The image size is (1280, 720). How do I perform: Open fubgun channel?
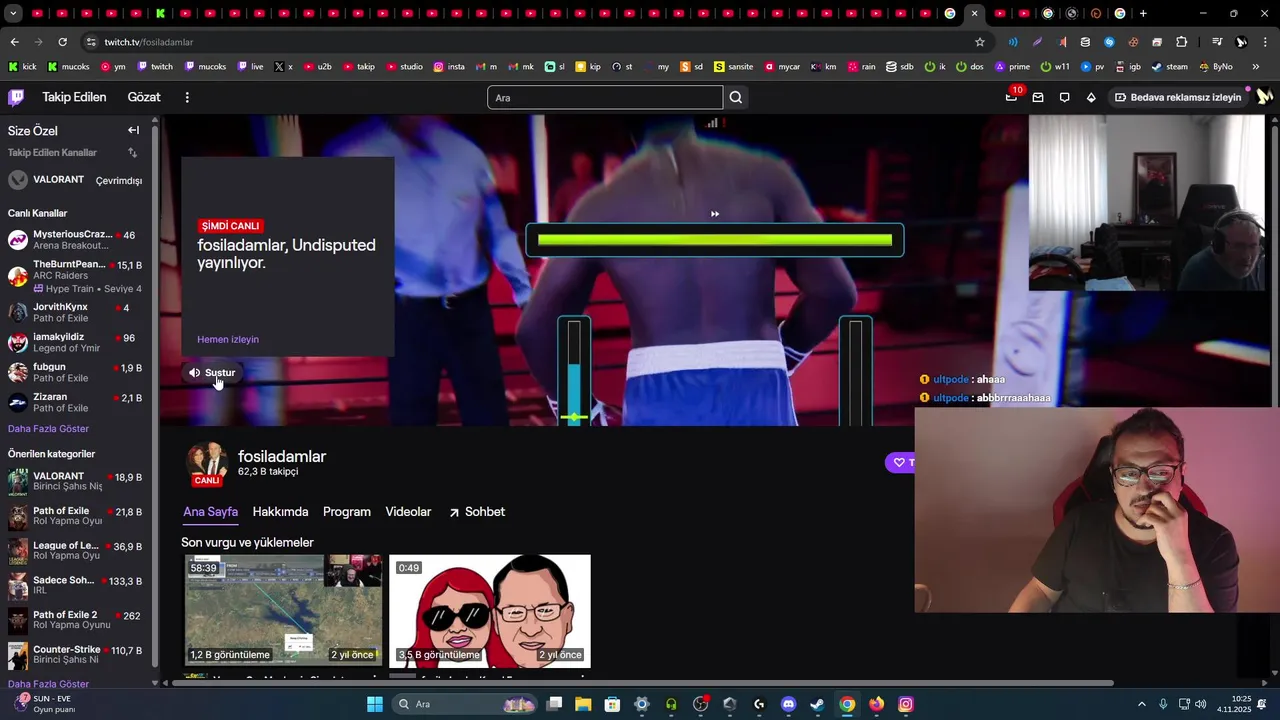tap(75, 372)
